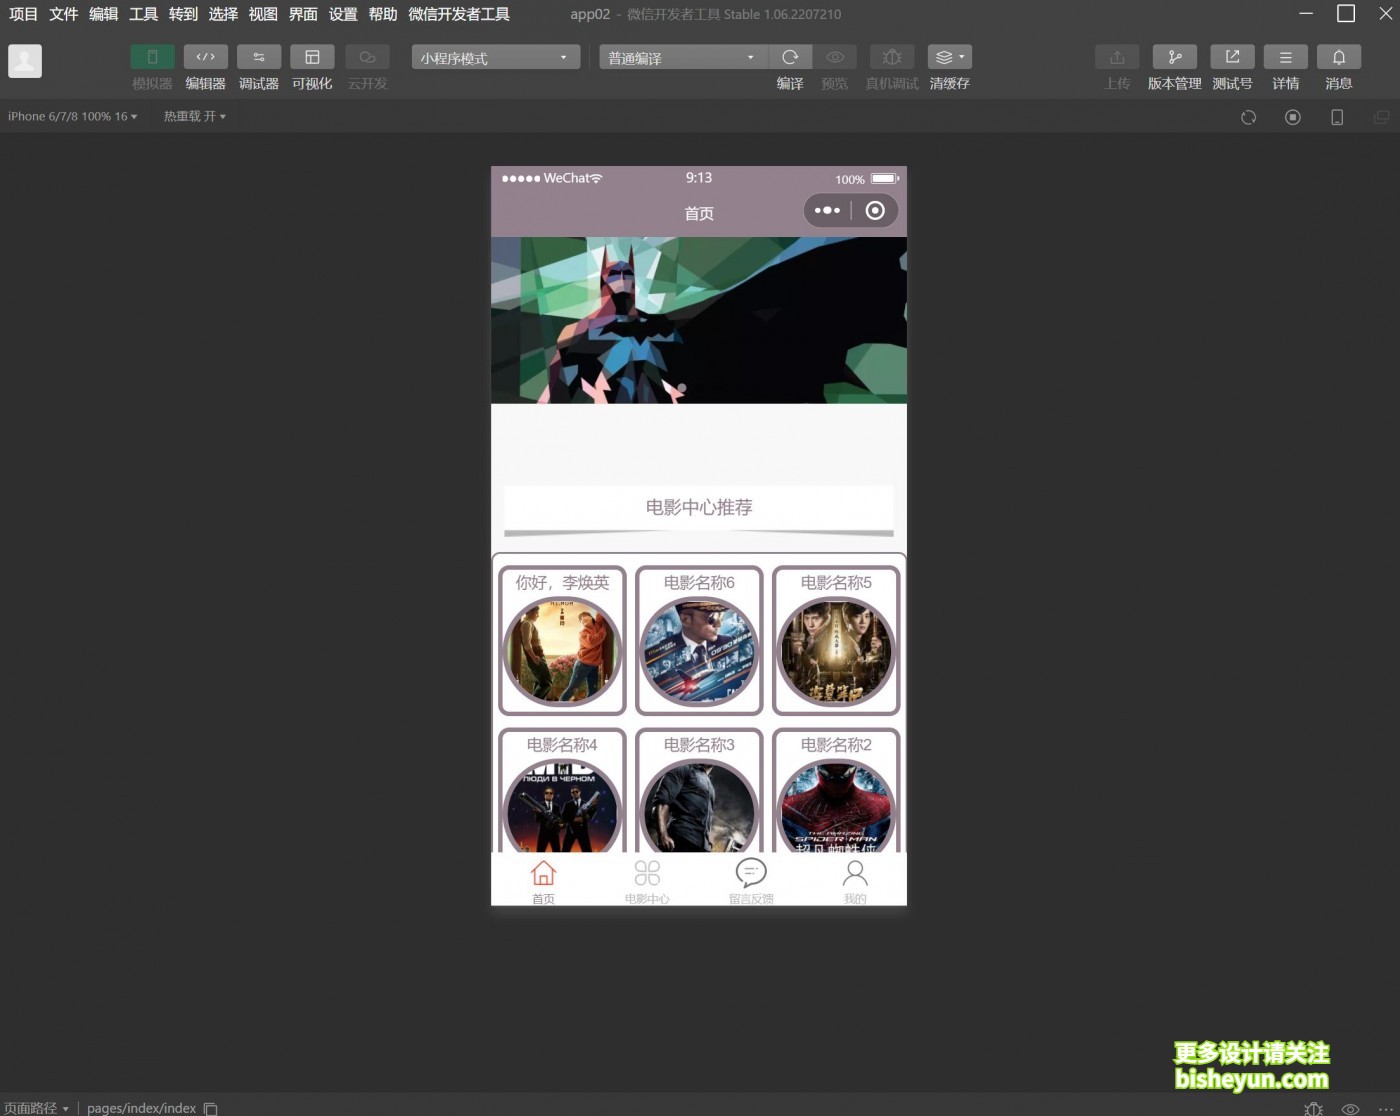Open the 页面路径 page path dropdown
The width and height of the screenshot is (1400, 1116).
(37, 1108)
